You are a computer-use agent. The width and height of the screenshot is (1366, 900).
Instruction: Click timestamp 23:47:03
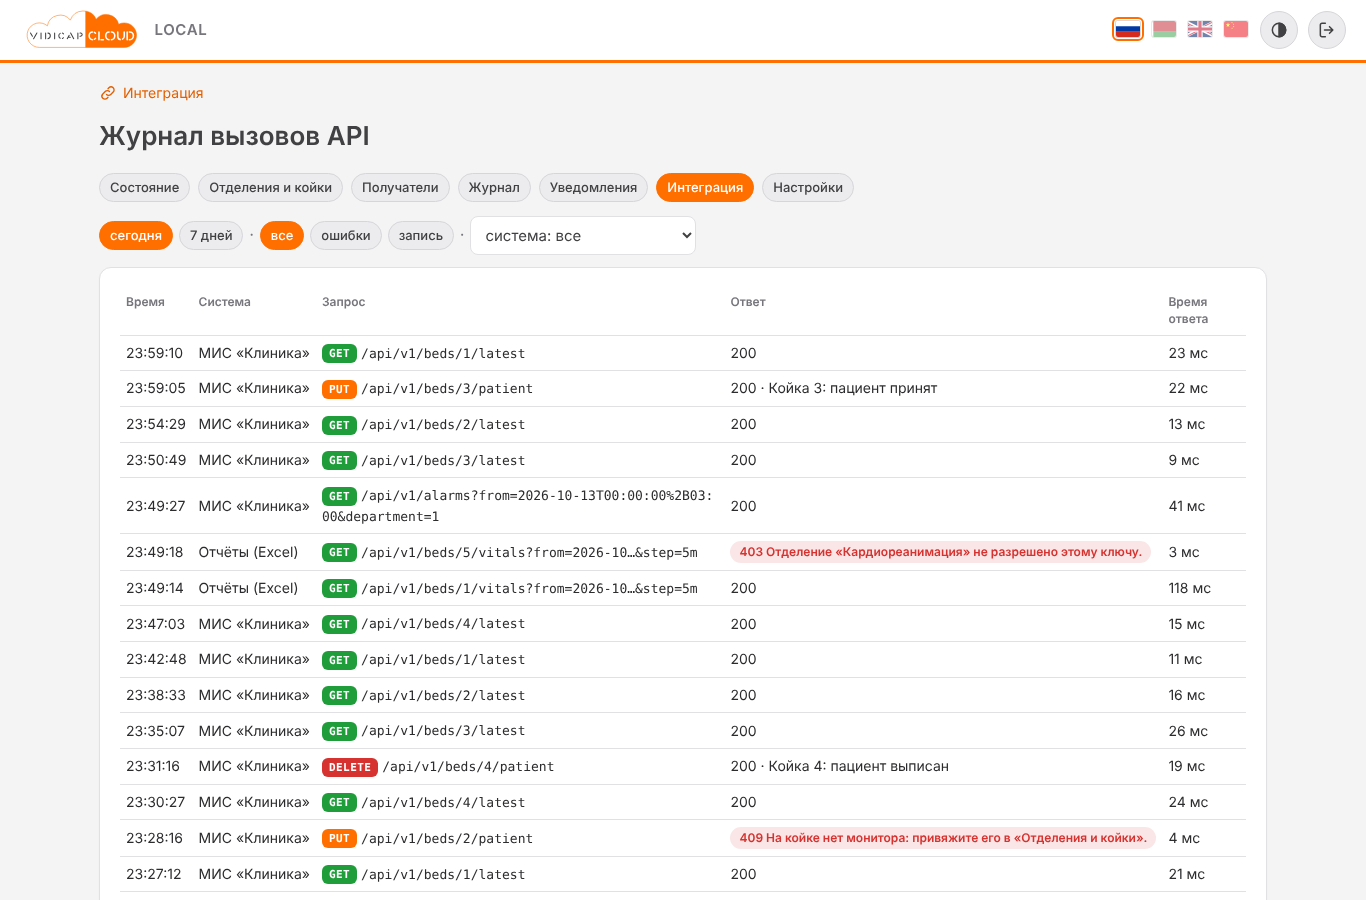155,624
